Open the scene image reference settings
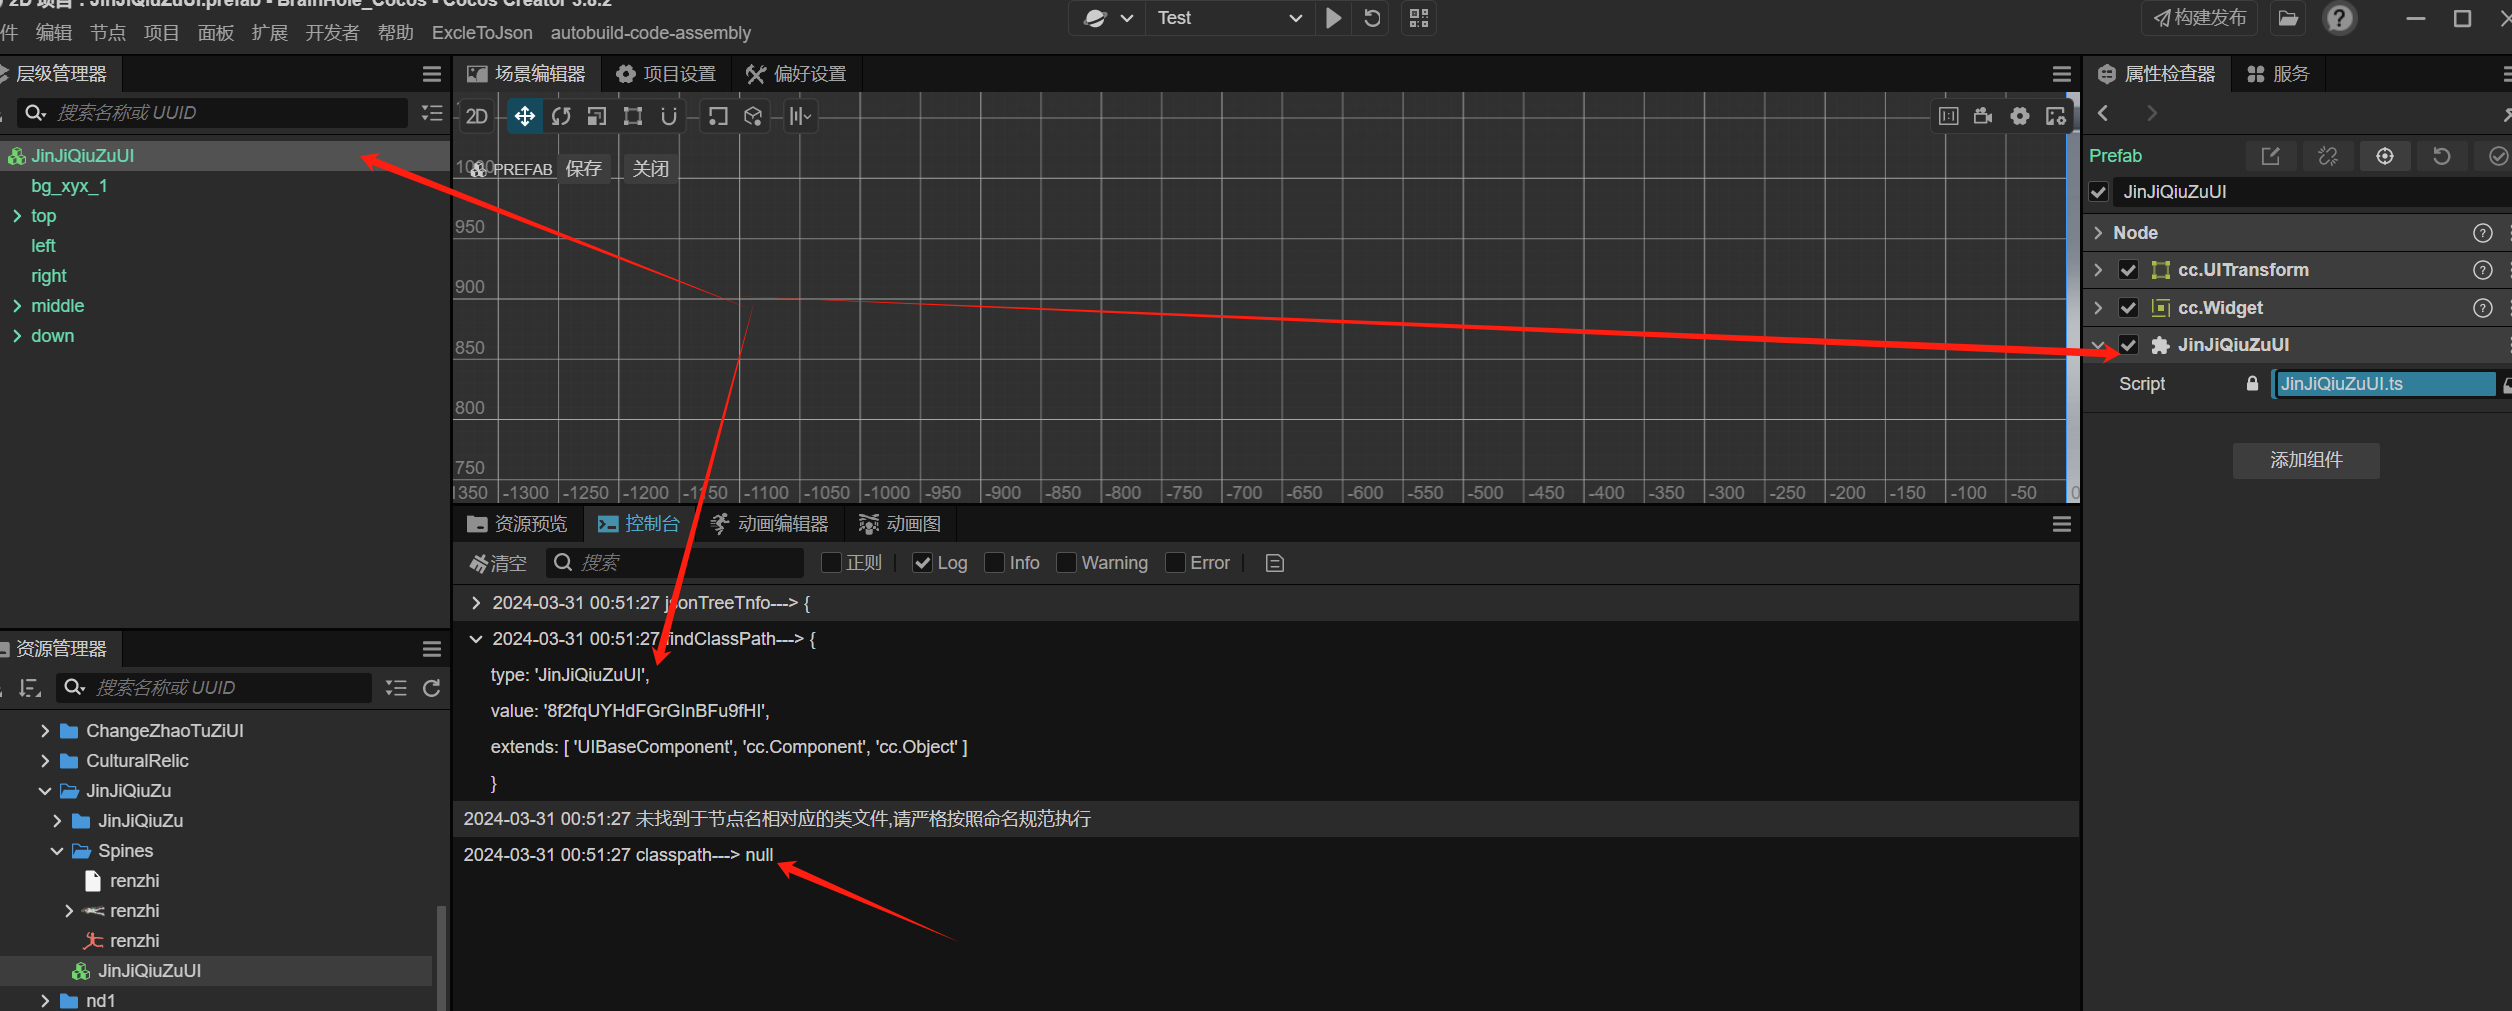The height and width of the screenshot is (1011, 2512). [2056, 116]
